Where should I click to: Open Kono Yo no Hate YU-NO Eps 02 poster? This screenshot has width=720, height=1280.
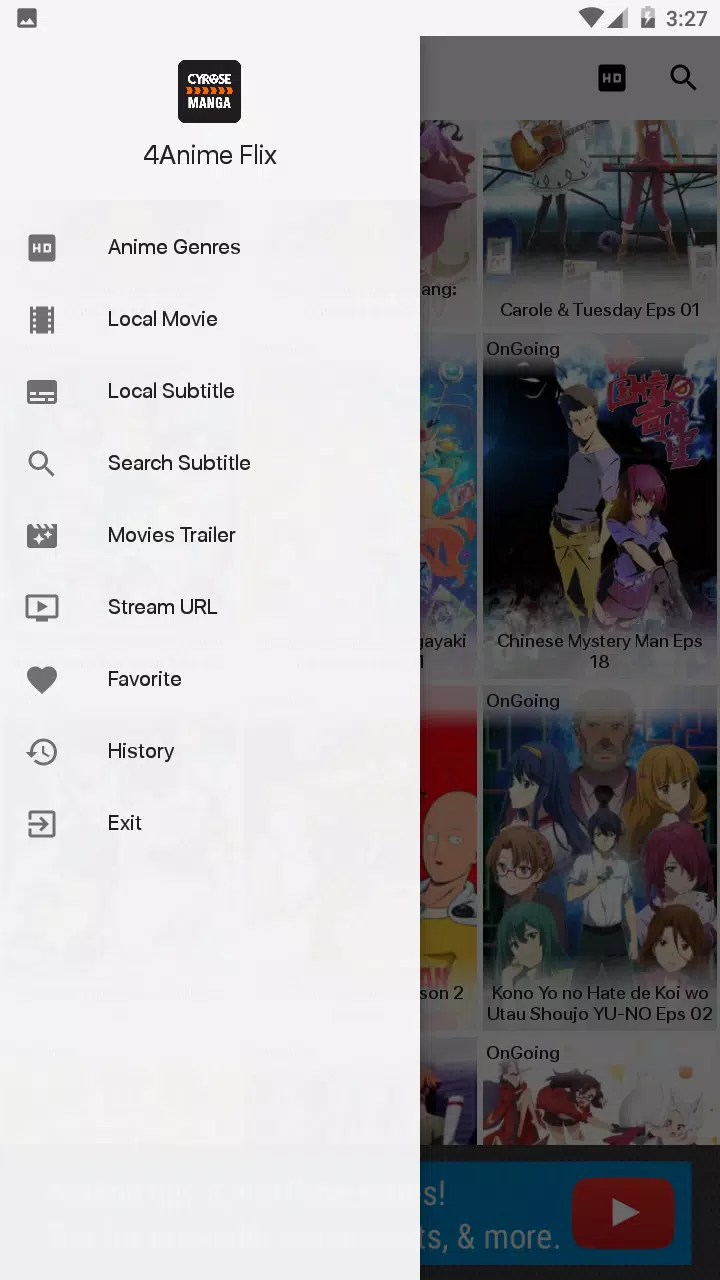click(600, 858)
